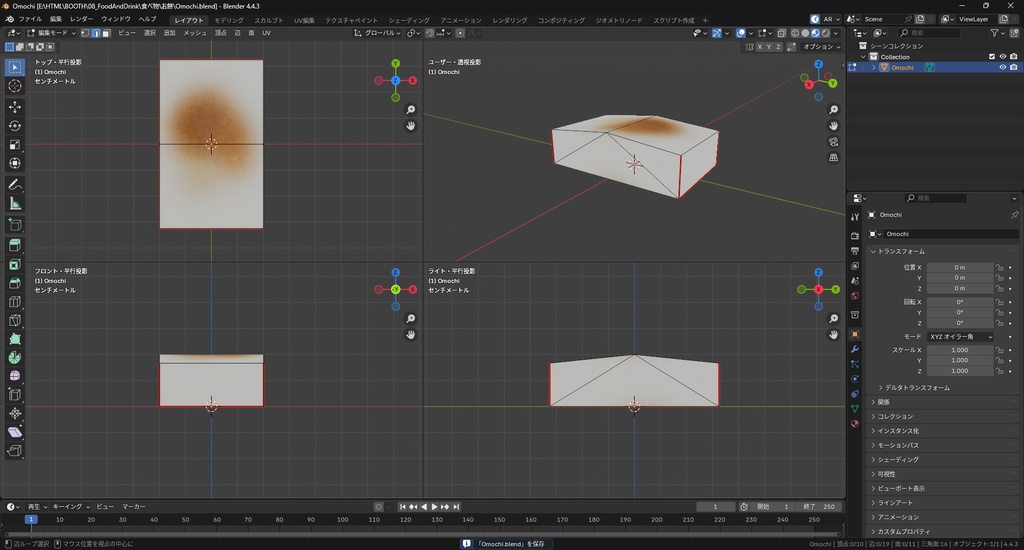Click the 位置 X value field
Image resolution: width=1024 pixels, height=550 pixels.
(x=959, y=267)
